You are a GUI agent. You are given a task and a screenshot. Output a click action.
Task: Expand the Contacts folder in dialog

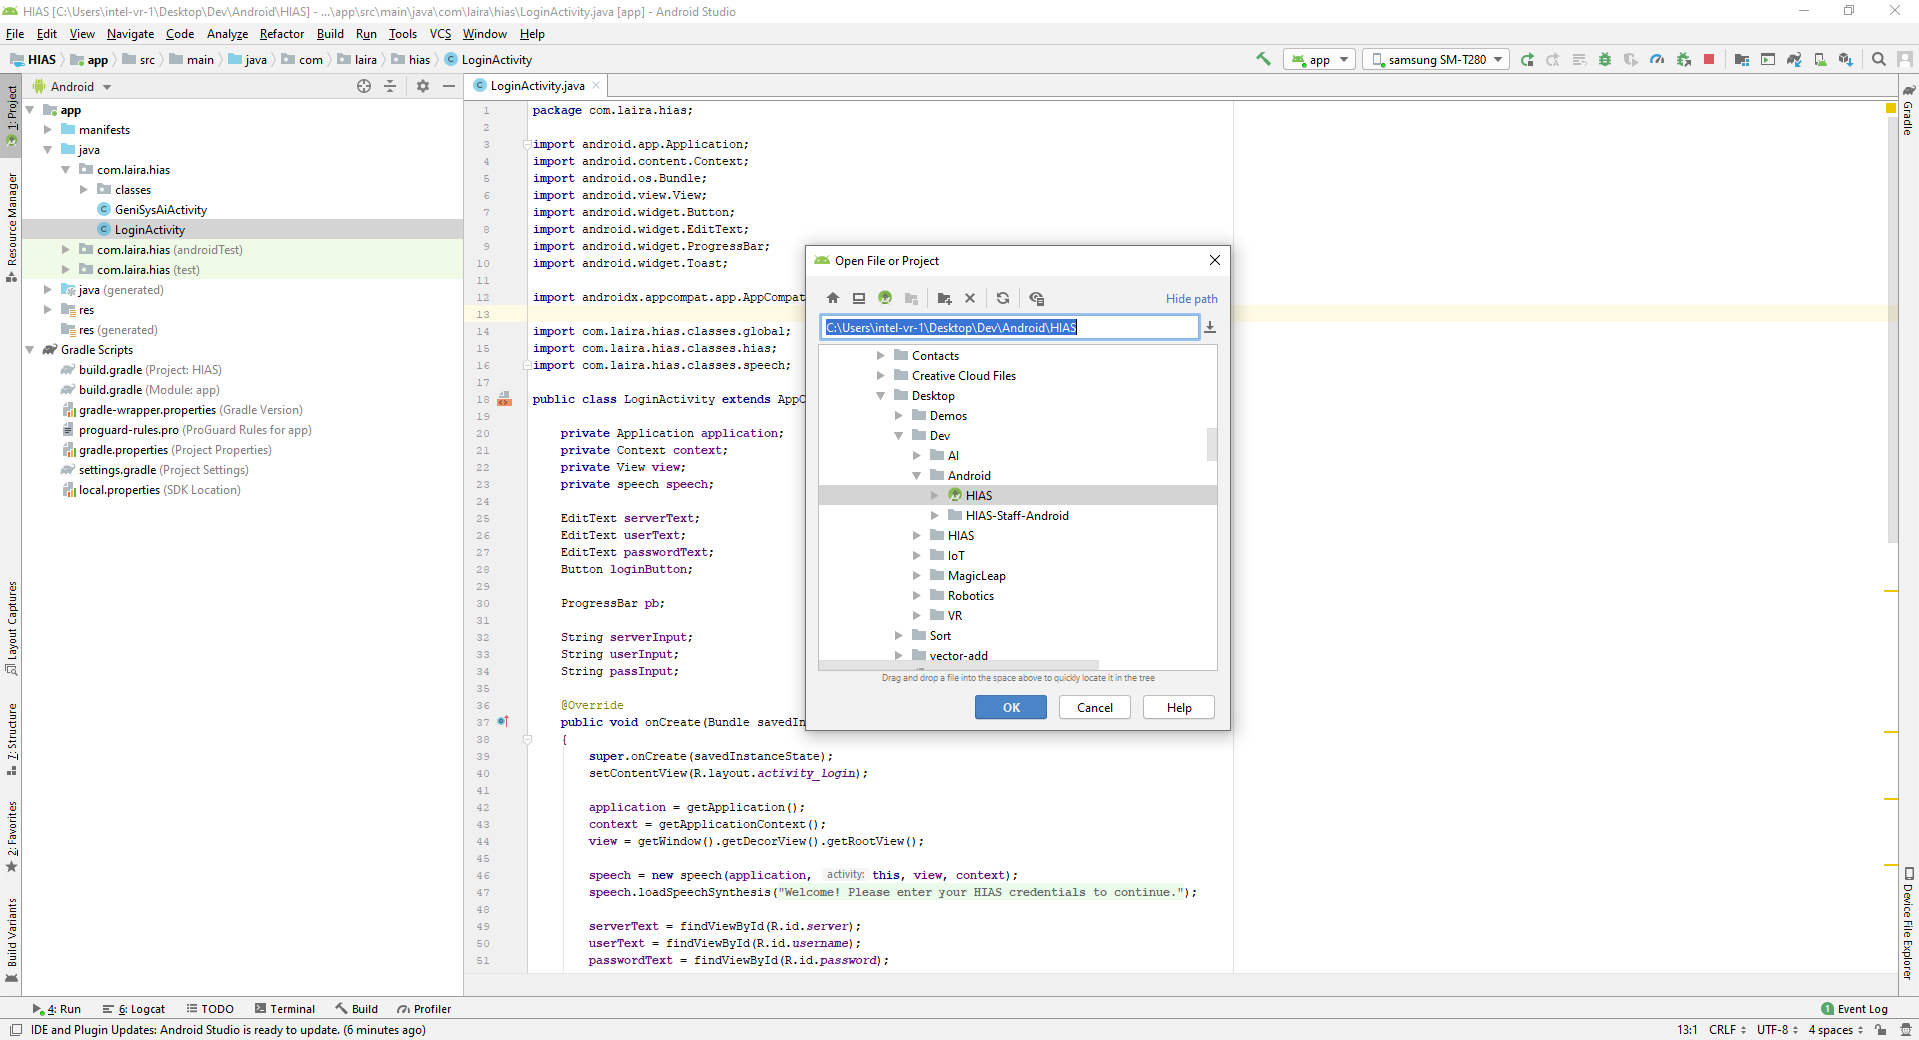pos(881,356)
